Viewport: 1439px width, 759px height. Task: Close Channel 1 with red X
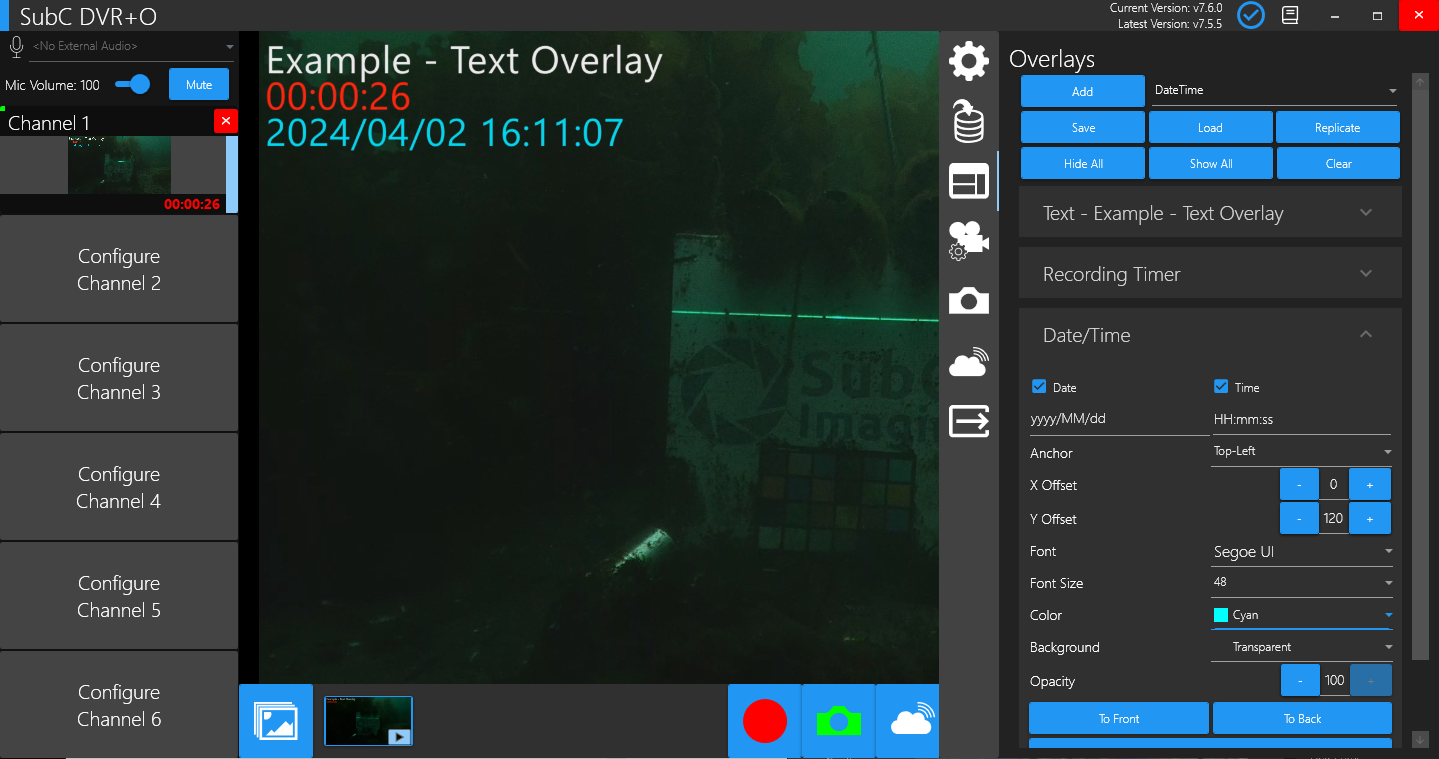tap(226, 121)
